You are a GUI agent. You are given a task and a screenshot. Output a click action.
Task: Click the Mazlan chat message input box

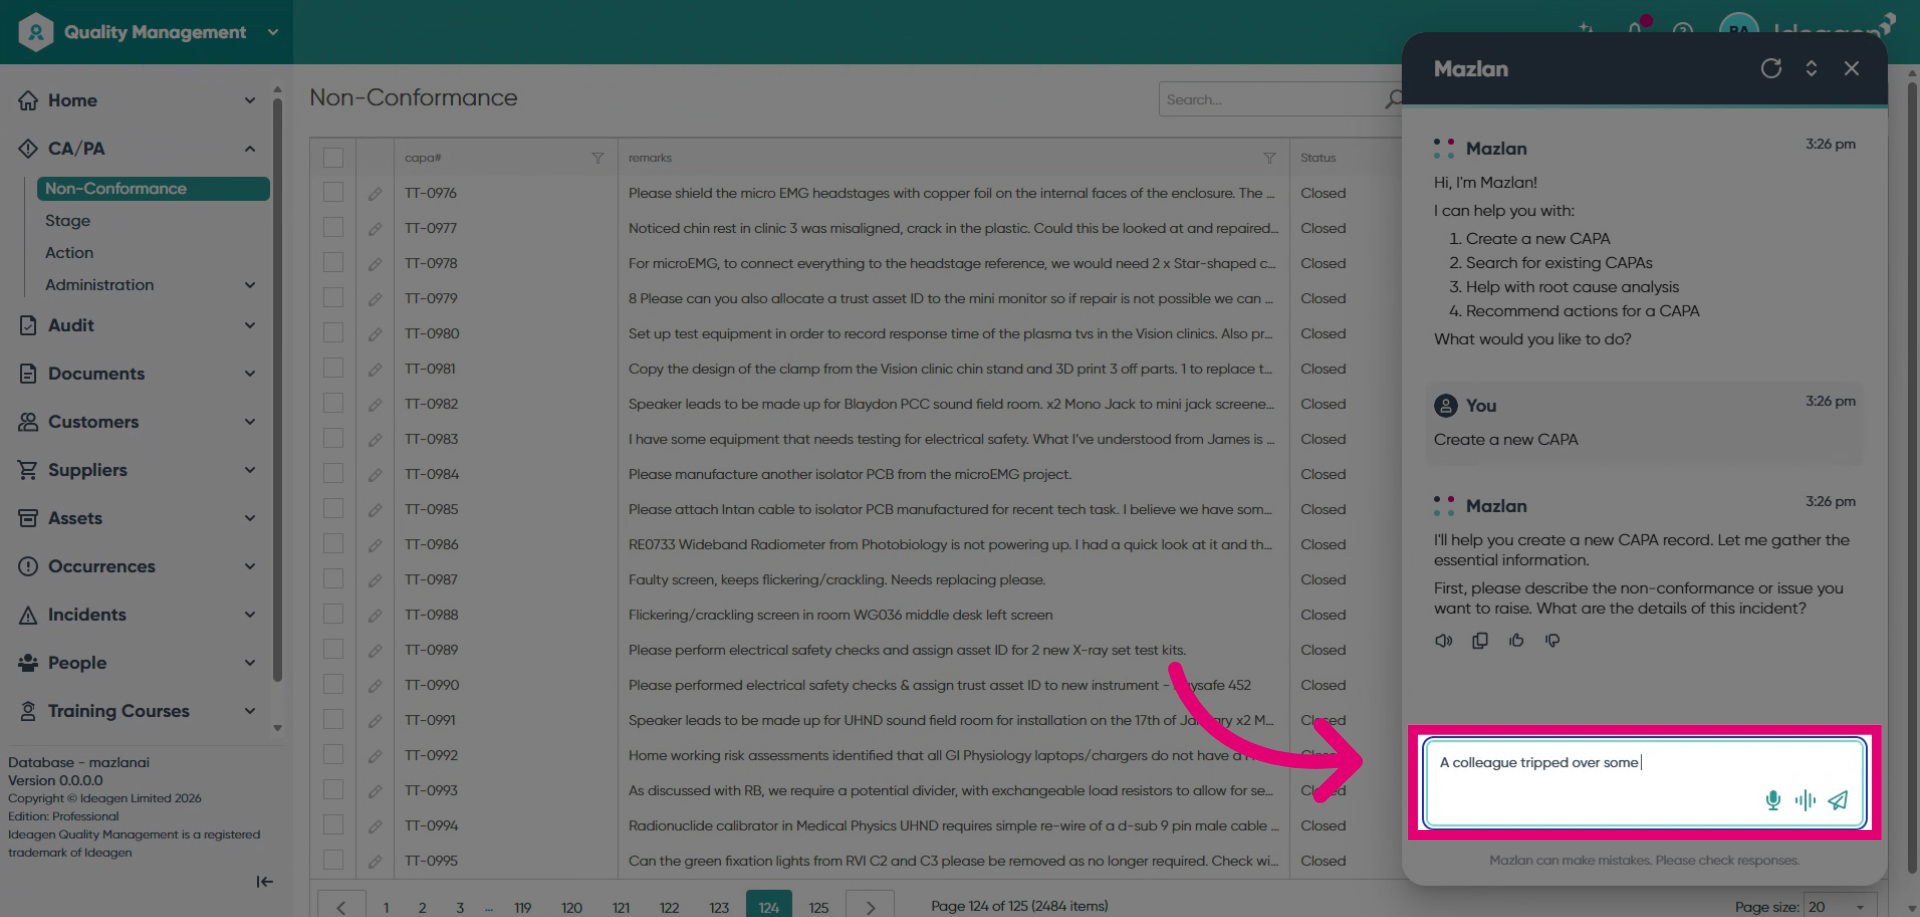click(x=1644, y=783)
